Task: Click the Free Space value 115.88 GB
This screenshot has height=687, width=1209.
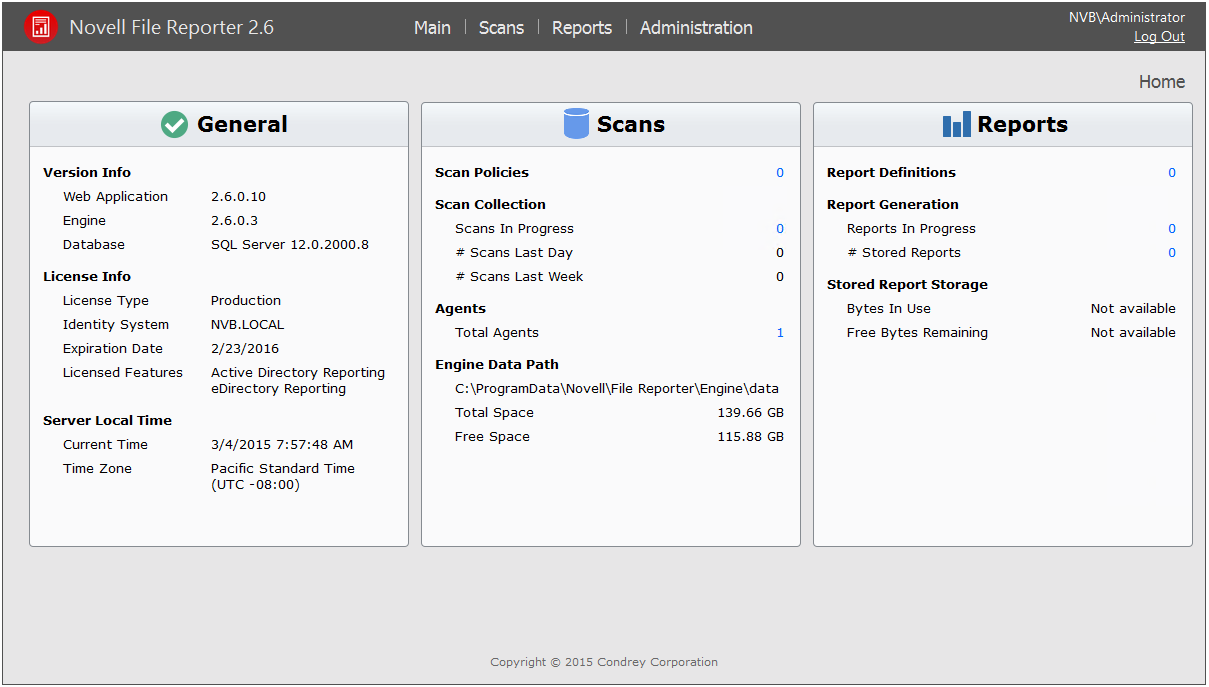Action: pos(750,437)
